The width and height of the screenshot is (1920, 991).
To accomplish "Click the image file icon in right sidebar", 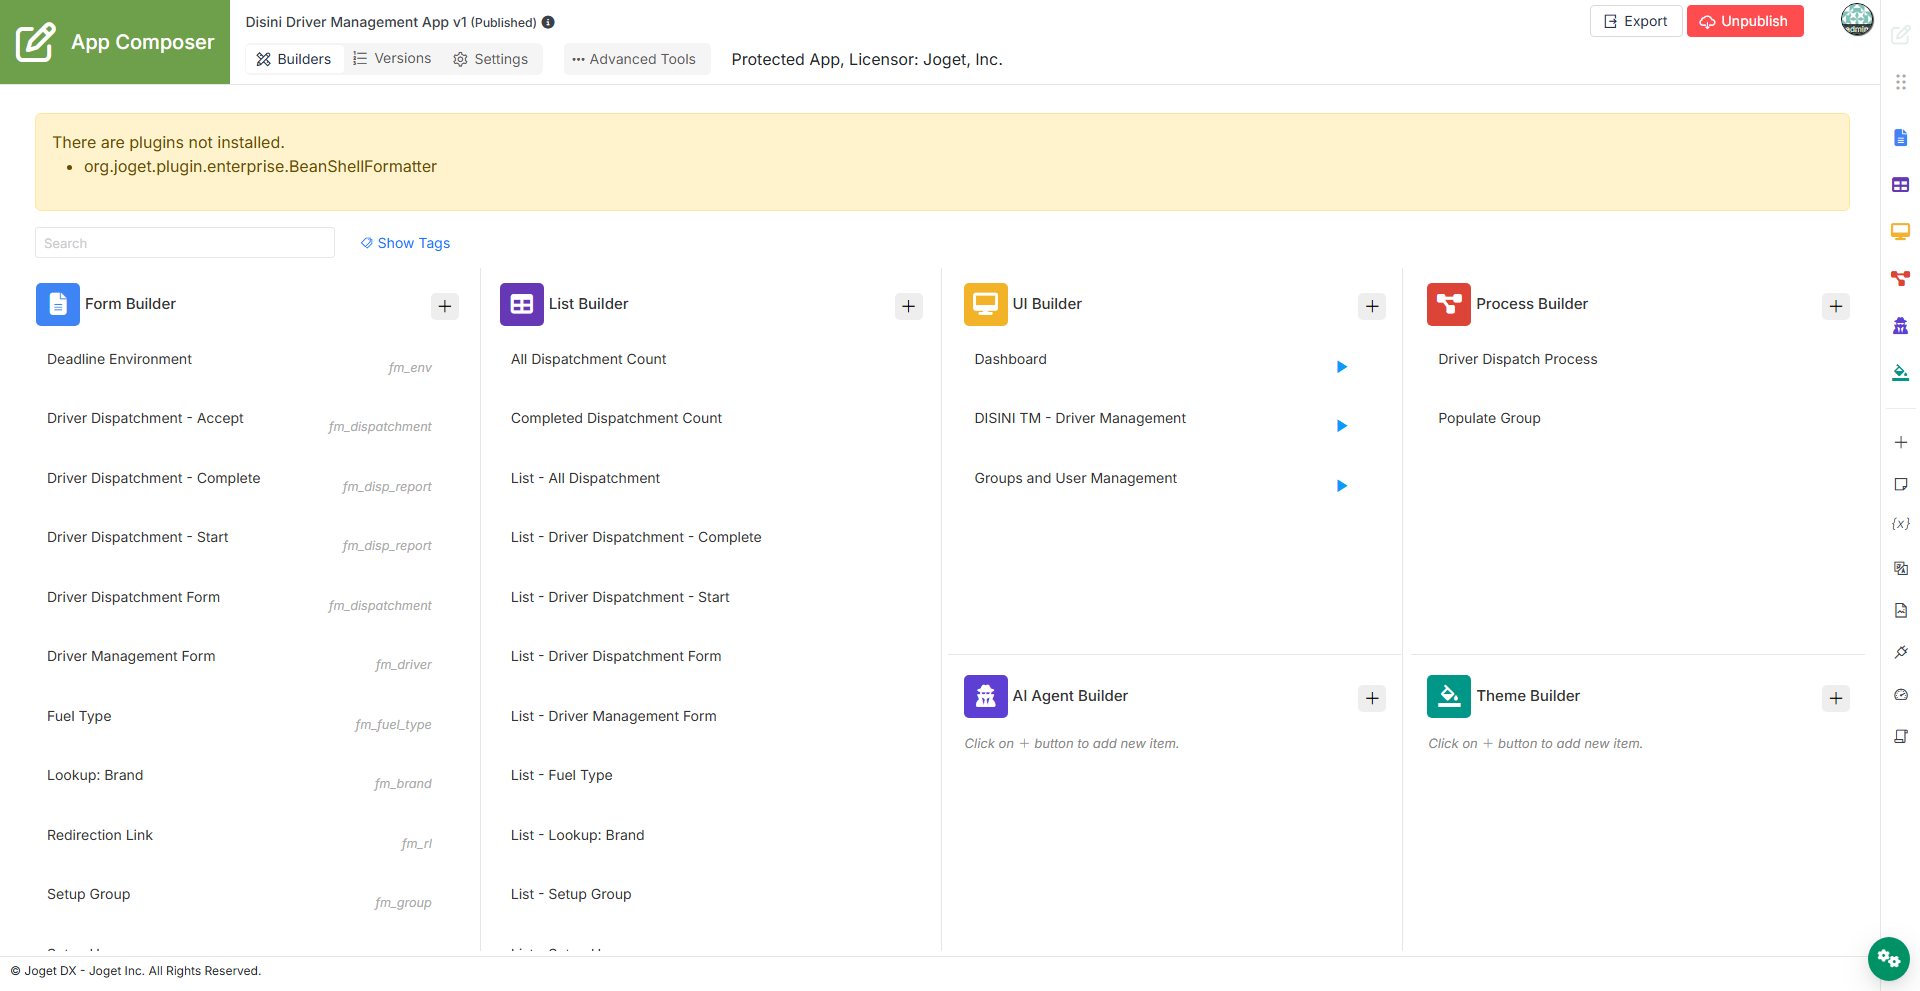I will pyautogui.click(x=1901, y=610).
